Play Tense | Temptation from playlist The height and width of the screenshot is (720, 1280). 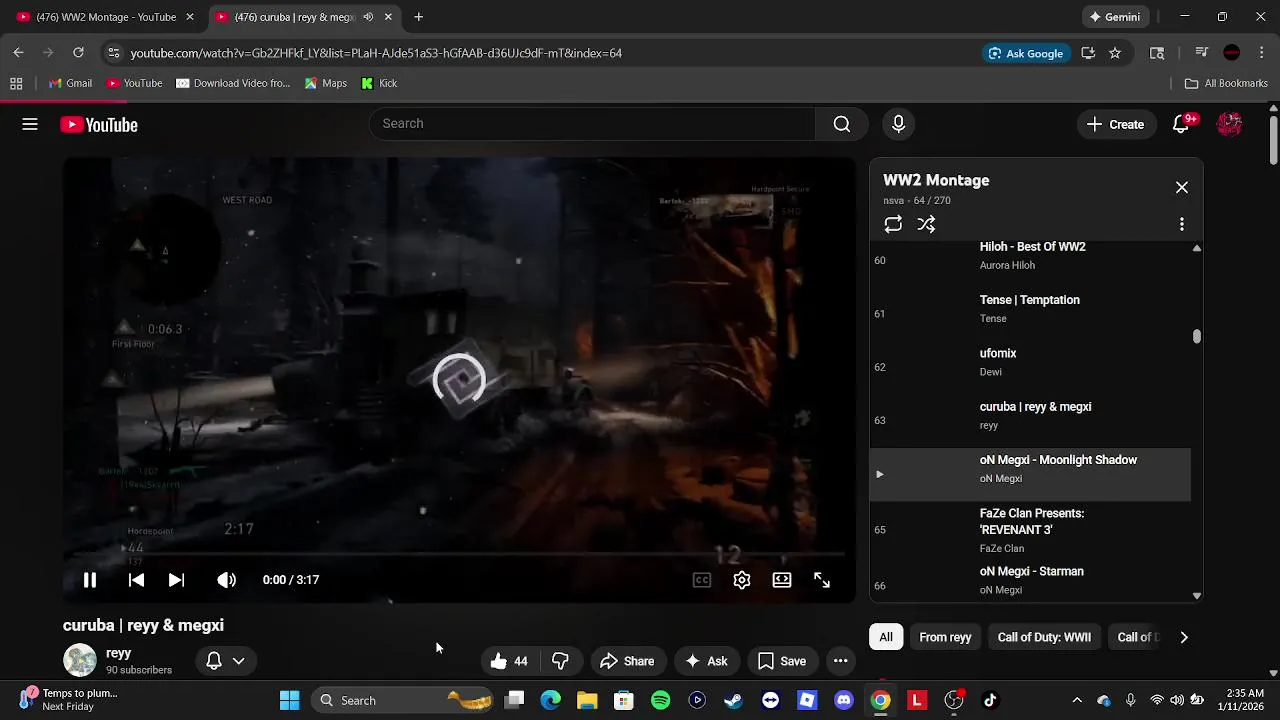[x=1030, y=314]
